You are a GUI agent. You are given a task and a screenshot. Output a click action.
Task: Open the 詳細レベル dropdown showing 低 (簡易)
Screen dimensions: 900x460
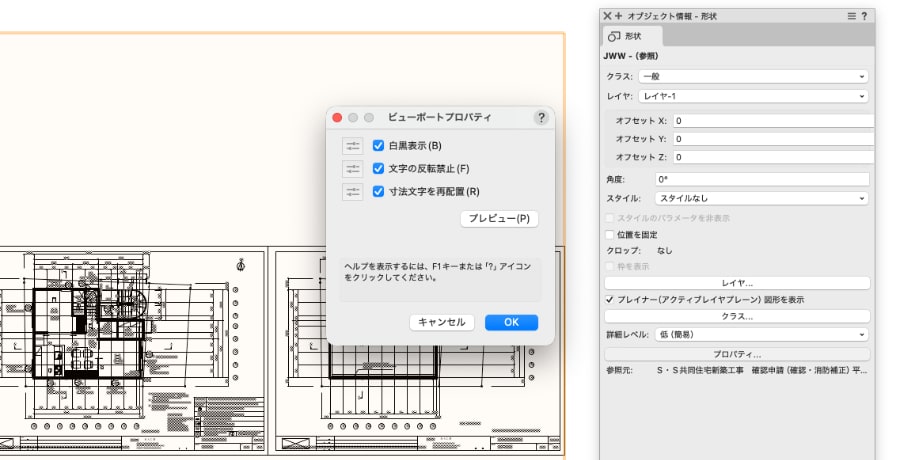(x=762, y=335)
